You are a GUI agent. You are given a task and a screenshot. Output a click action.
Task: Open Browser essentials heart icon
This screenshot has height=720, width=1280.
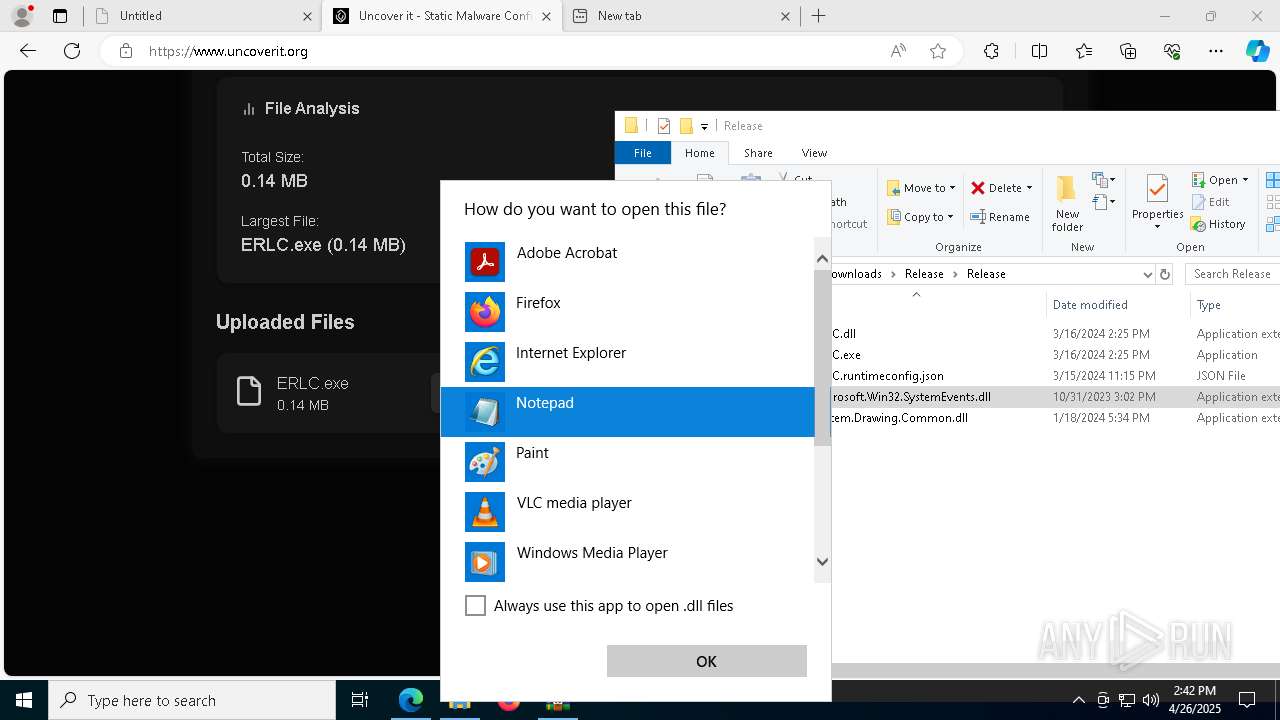1172,51
